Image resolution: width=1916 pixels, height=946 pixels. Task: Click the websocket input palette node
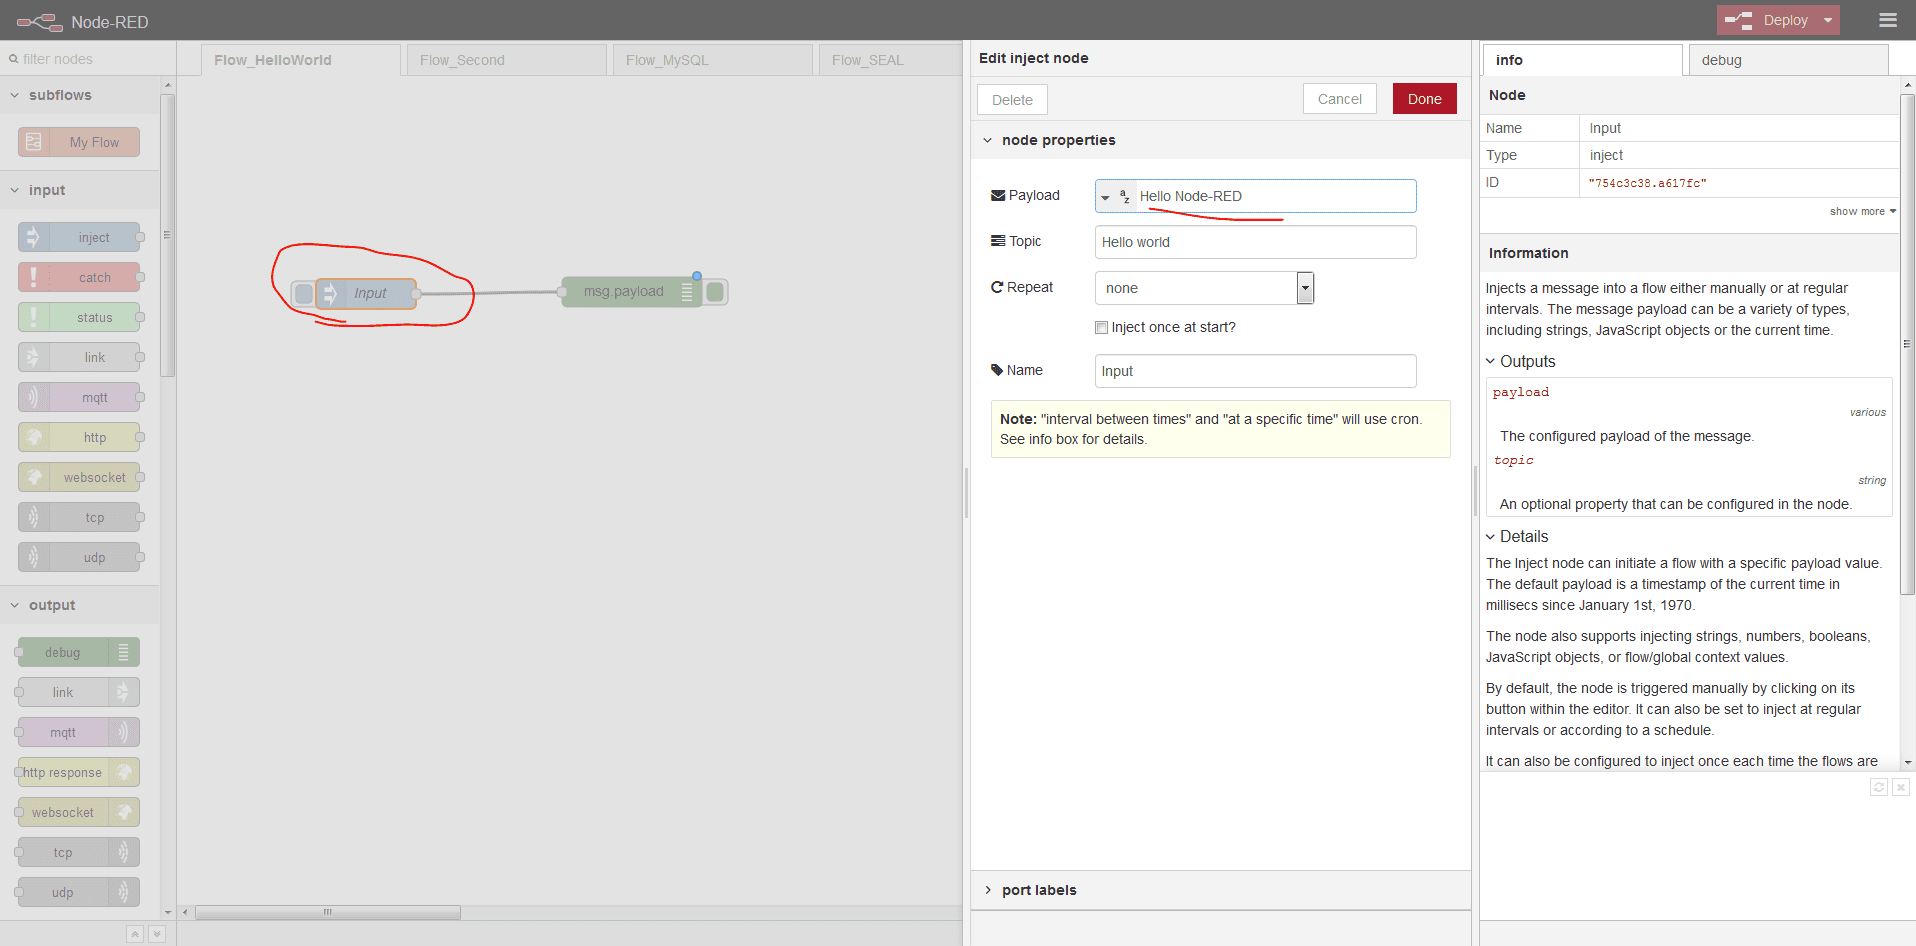(80, 477)
